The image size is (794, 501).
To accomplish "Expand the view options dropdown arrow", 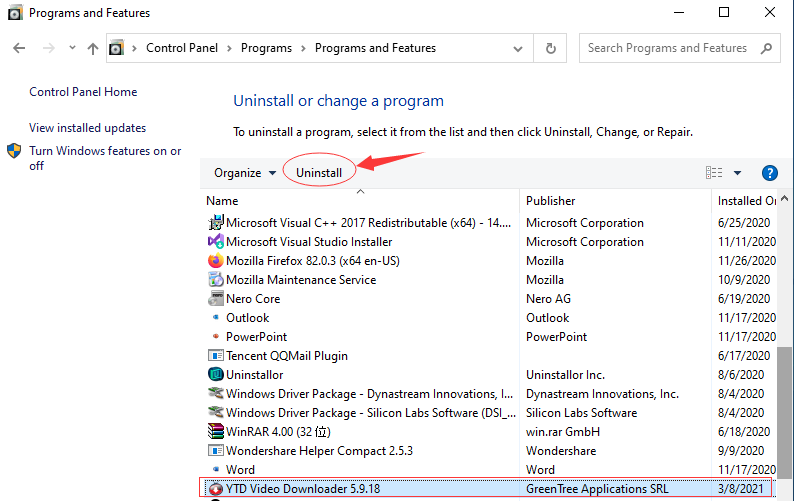I will coord(737,173).
